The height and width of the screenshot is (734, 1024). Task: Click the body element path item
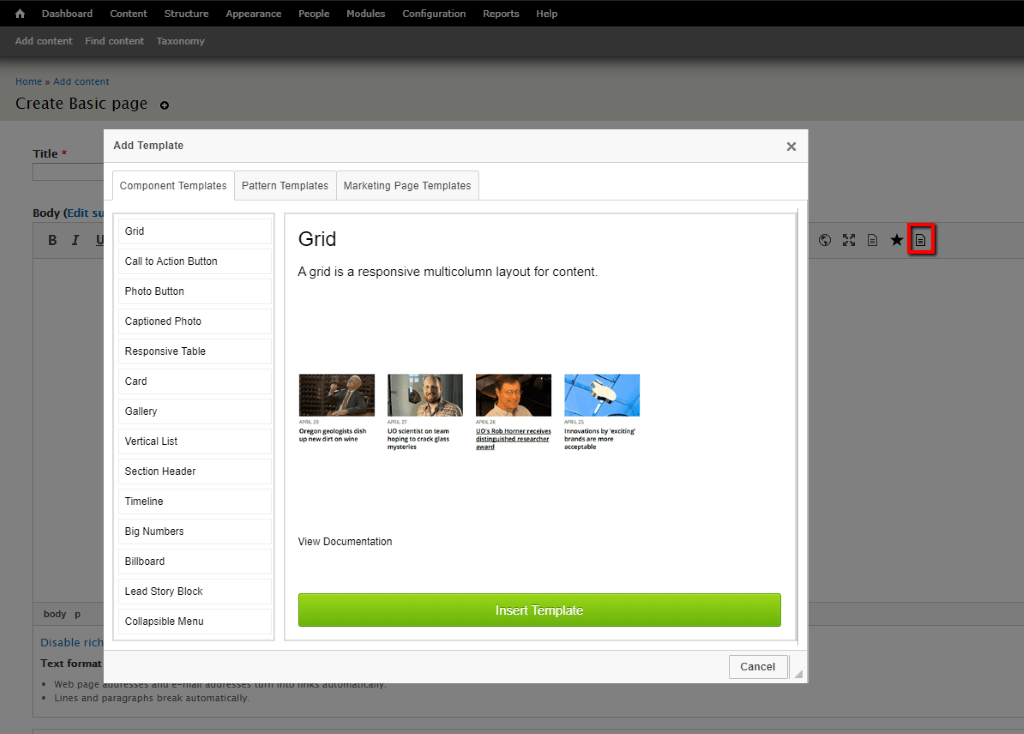pyautogui.click(x=55, y=614)
